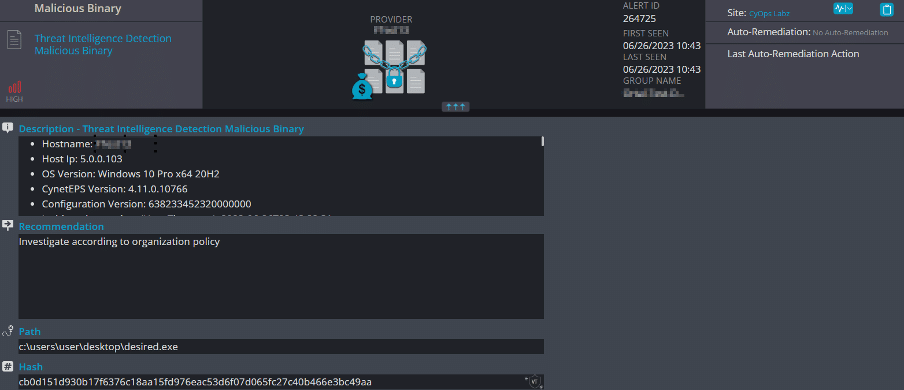This screenshot has width=904, height=390.
Task: Click the path route icon beside Path
Action: (x=7, y=331)
